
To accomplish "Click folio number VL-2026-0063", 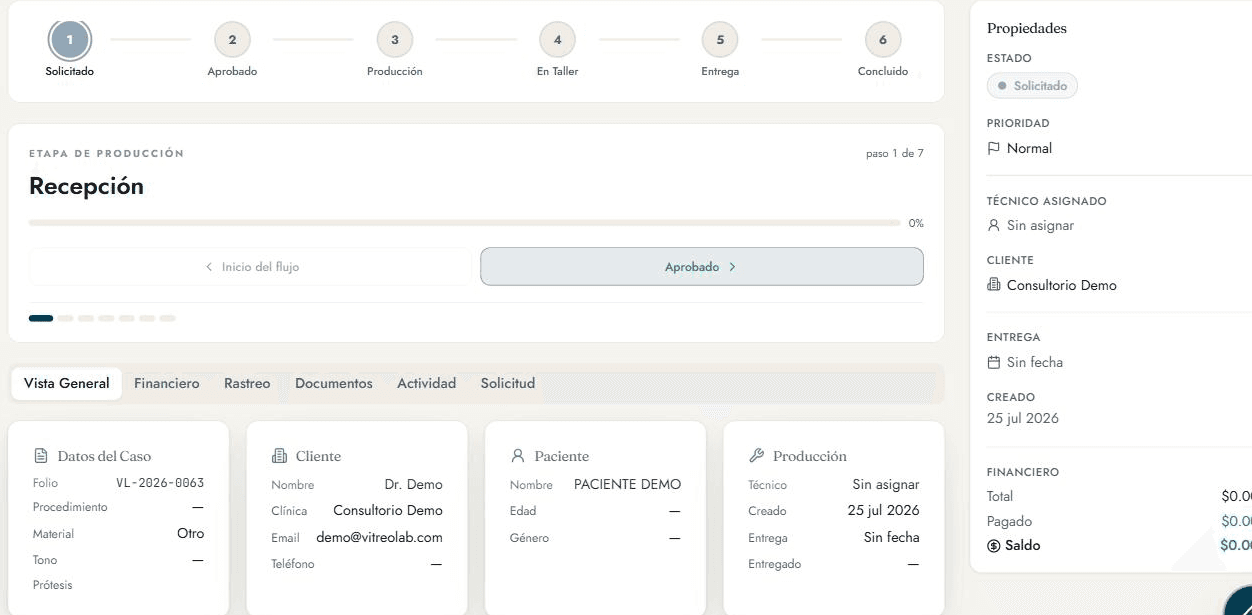I will pyautogui.click(x=160, y=483).
